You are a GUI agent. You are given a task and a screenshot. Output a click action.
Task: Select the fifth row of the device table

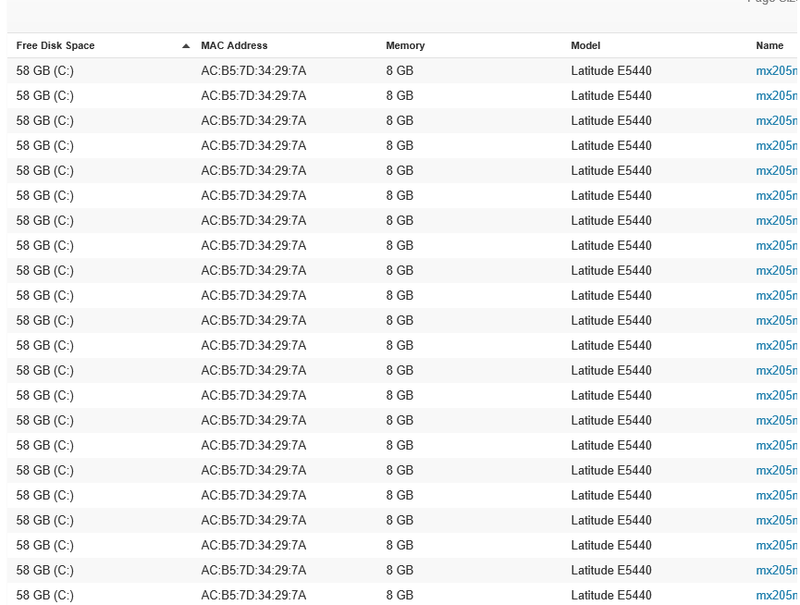400,170
